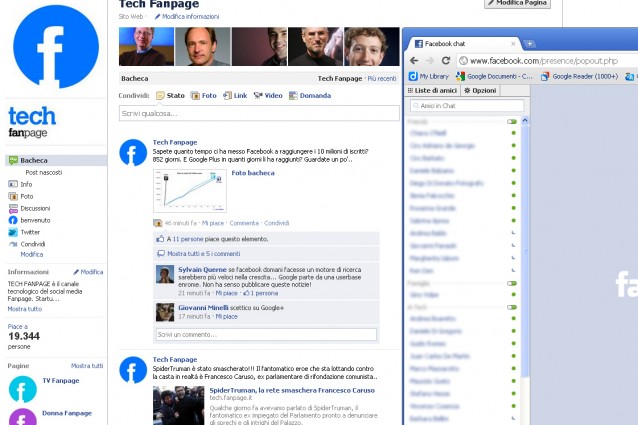Click Mi piace under Giovanni Minelli comment
The width and height of the screenshot is (638, 425).
point(226,316)
